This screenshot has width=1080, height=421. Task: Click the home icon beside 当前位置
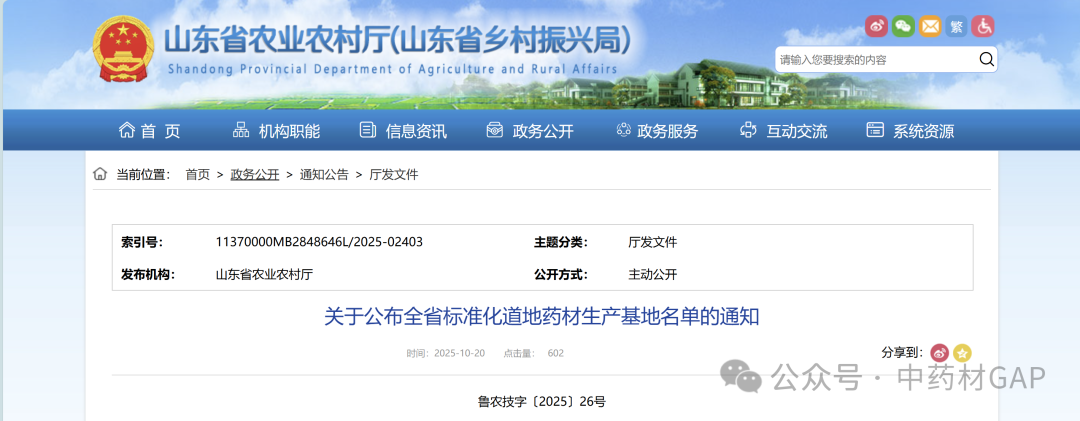coord(100,174)
